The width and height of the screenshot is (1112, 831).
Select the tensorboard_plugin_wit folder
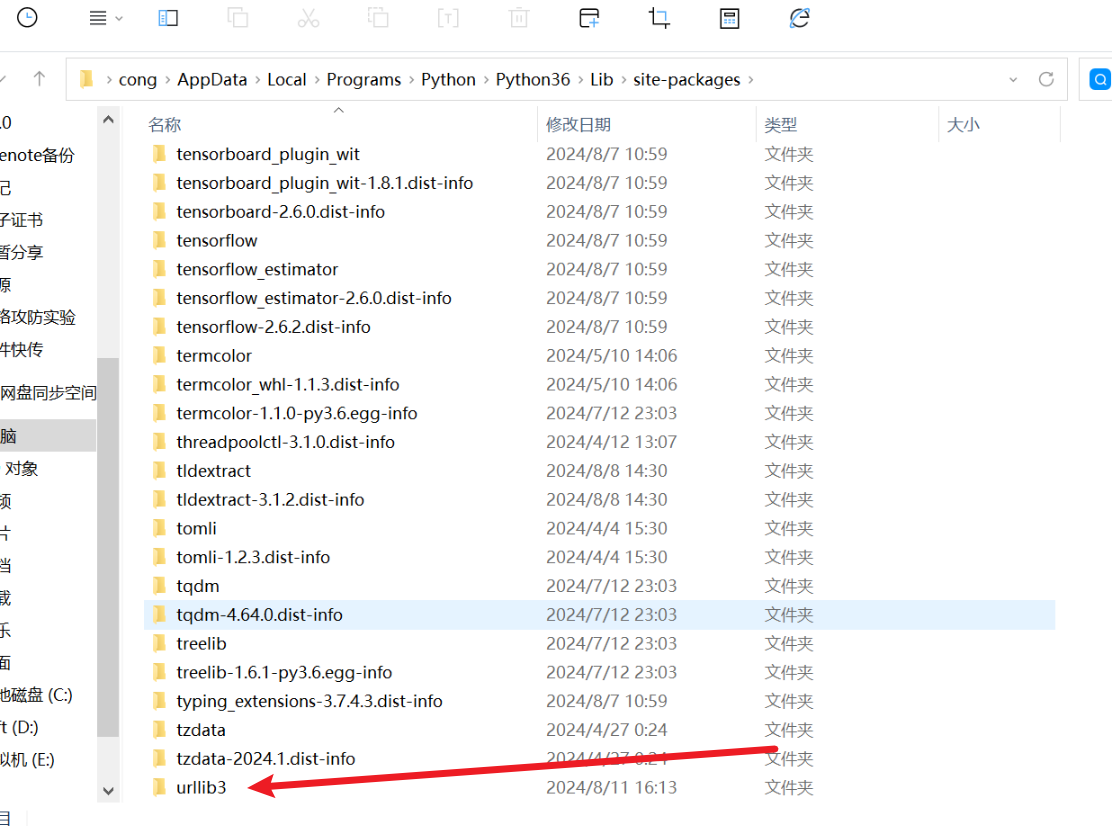pos(268,154)
